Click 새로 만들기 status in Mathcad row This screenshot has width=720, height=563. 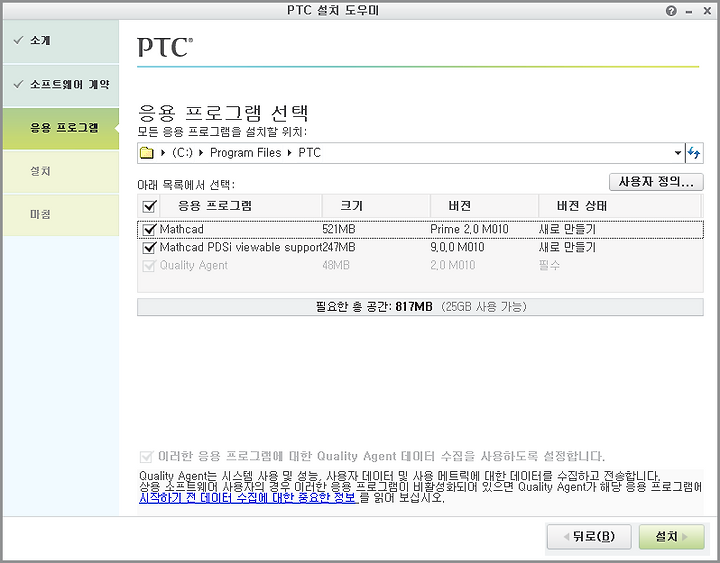[567, 229]
